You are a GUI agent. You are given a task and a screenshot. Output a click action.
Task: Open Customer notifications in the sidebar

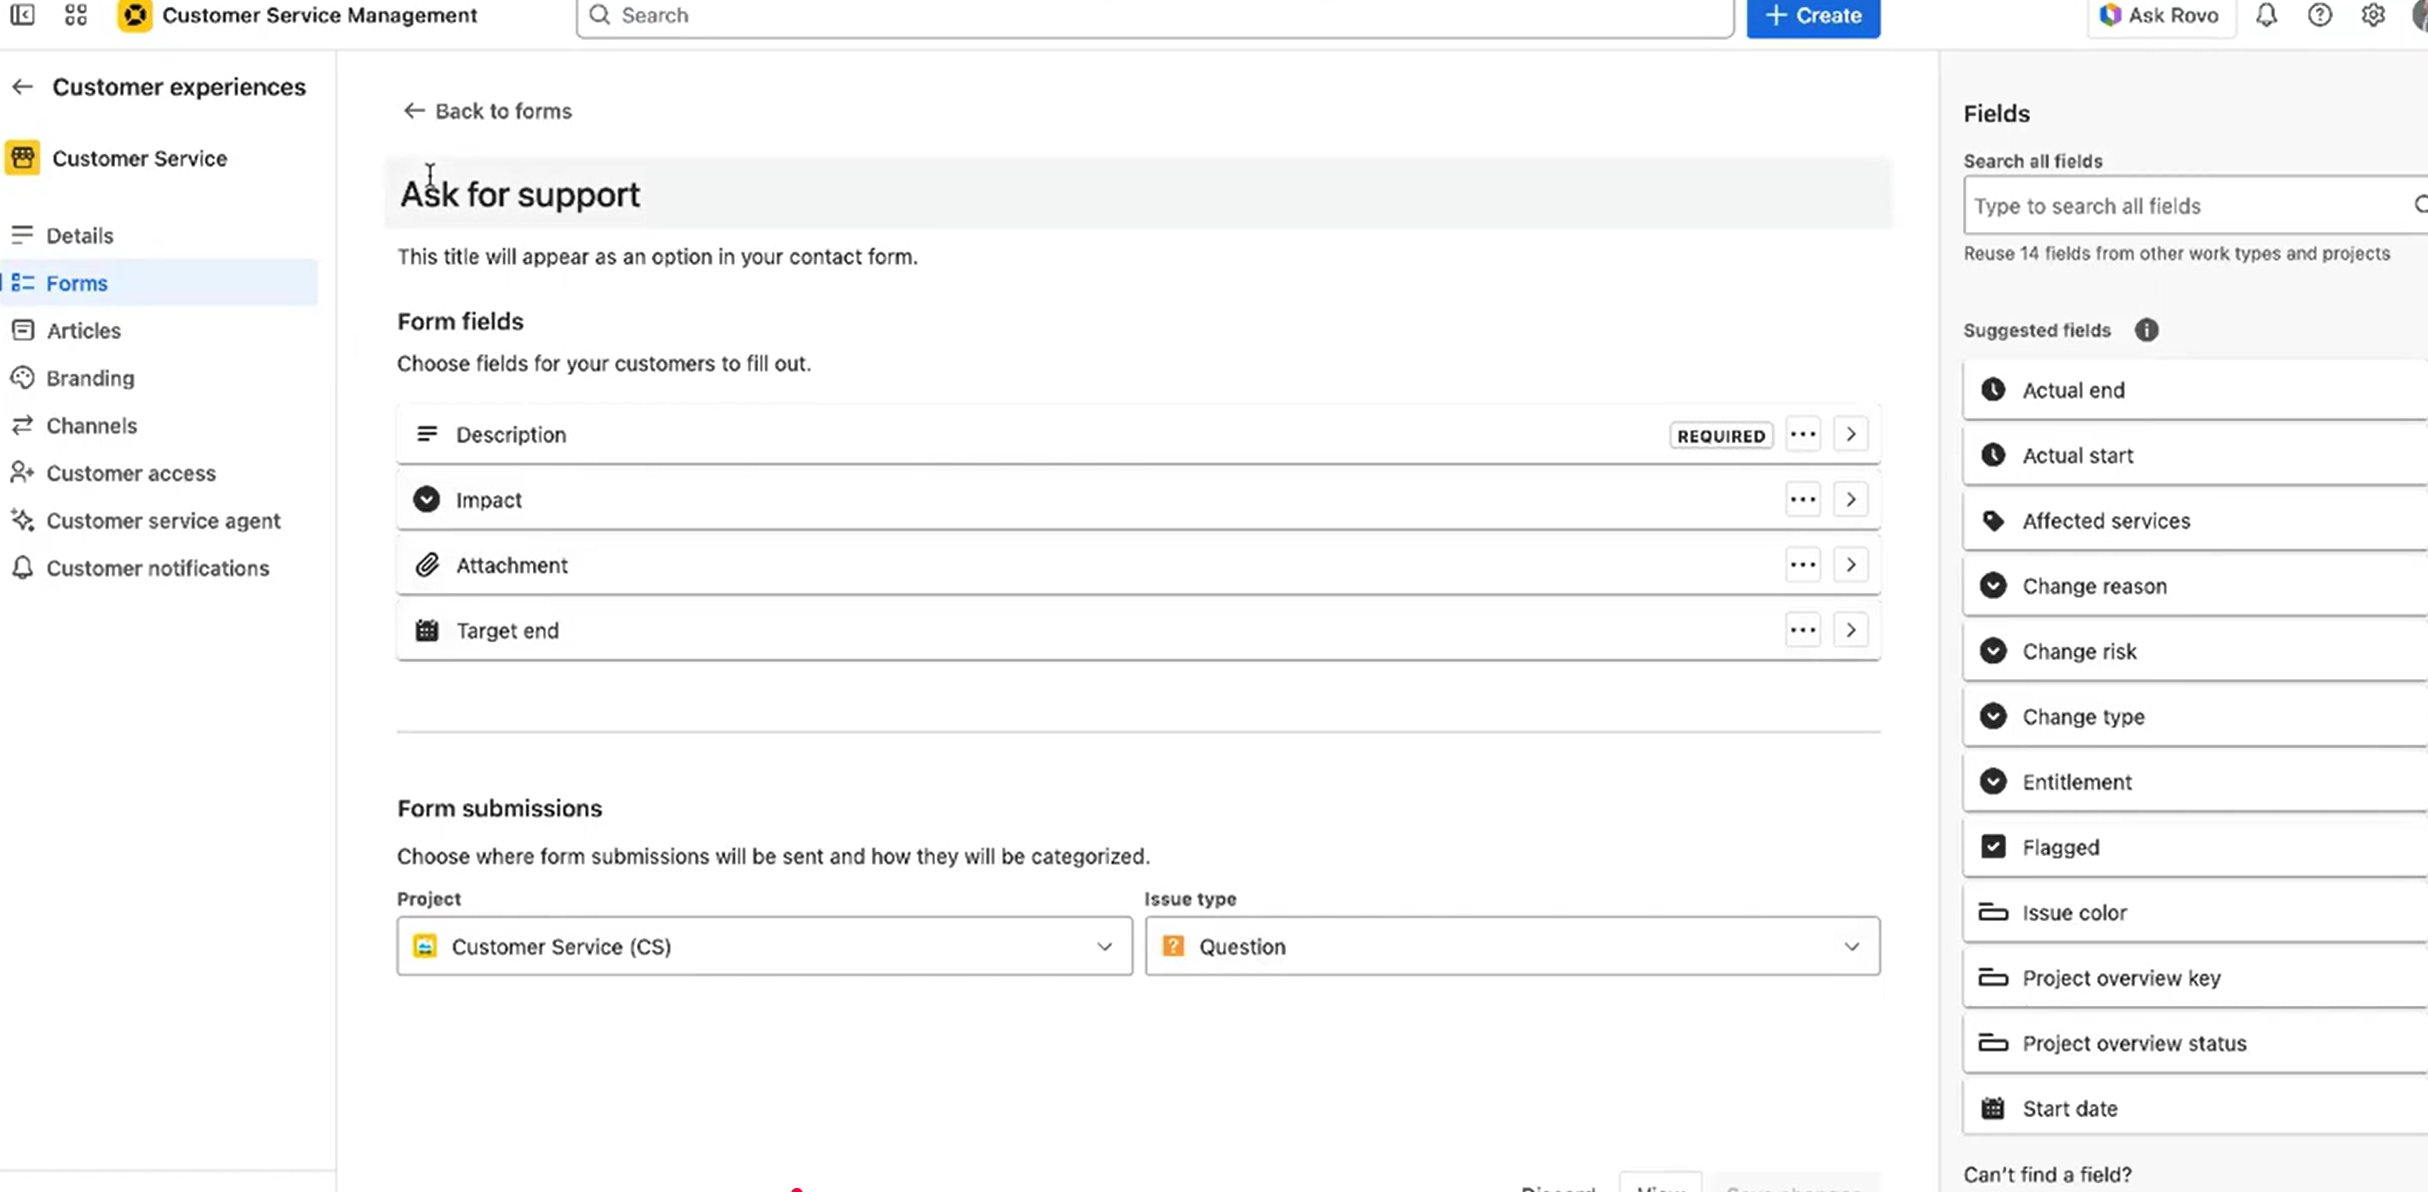(x=160, y=568)
